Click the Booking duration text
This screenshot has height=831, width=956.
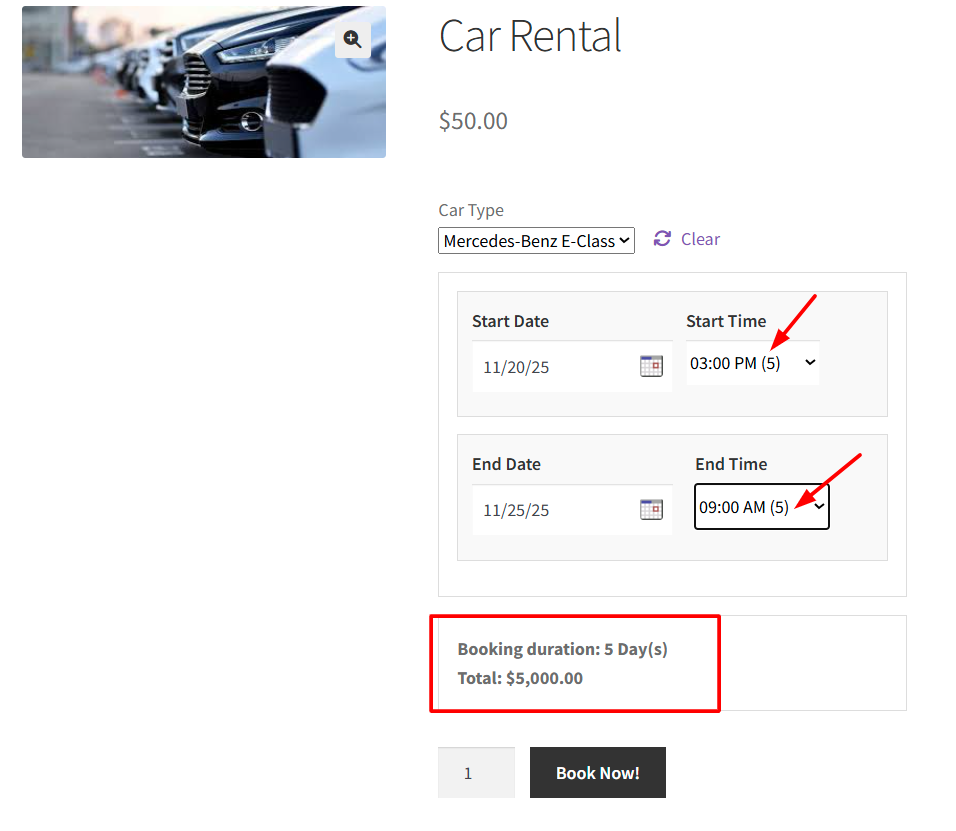pyautogui.click(x=562, y=649)
